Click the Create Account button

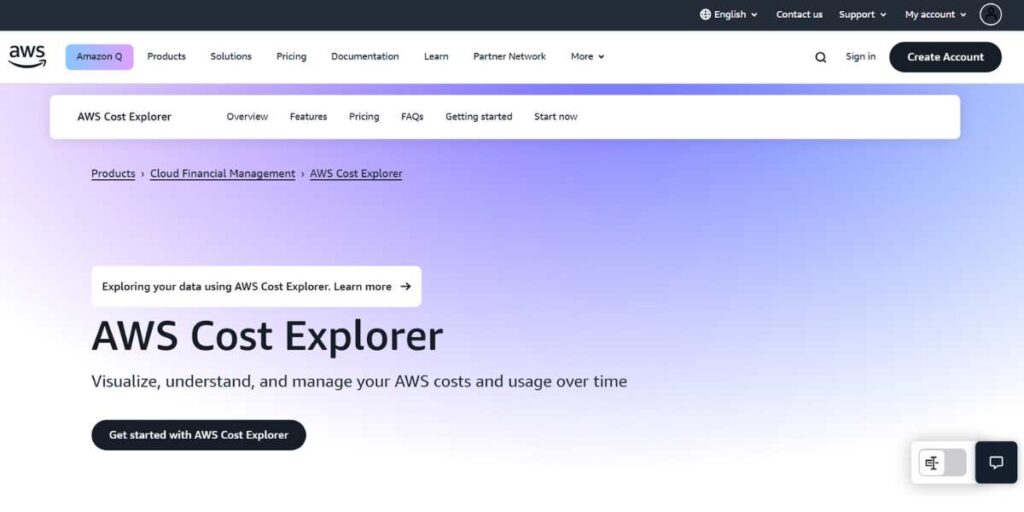945,57
